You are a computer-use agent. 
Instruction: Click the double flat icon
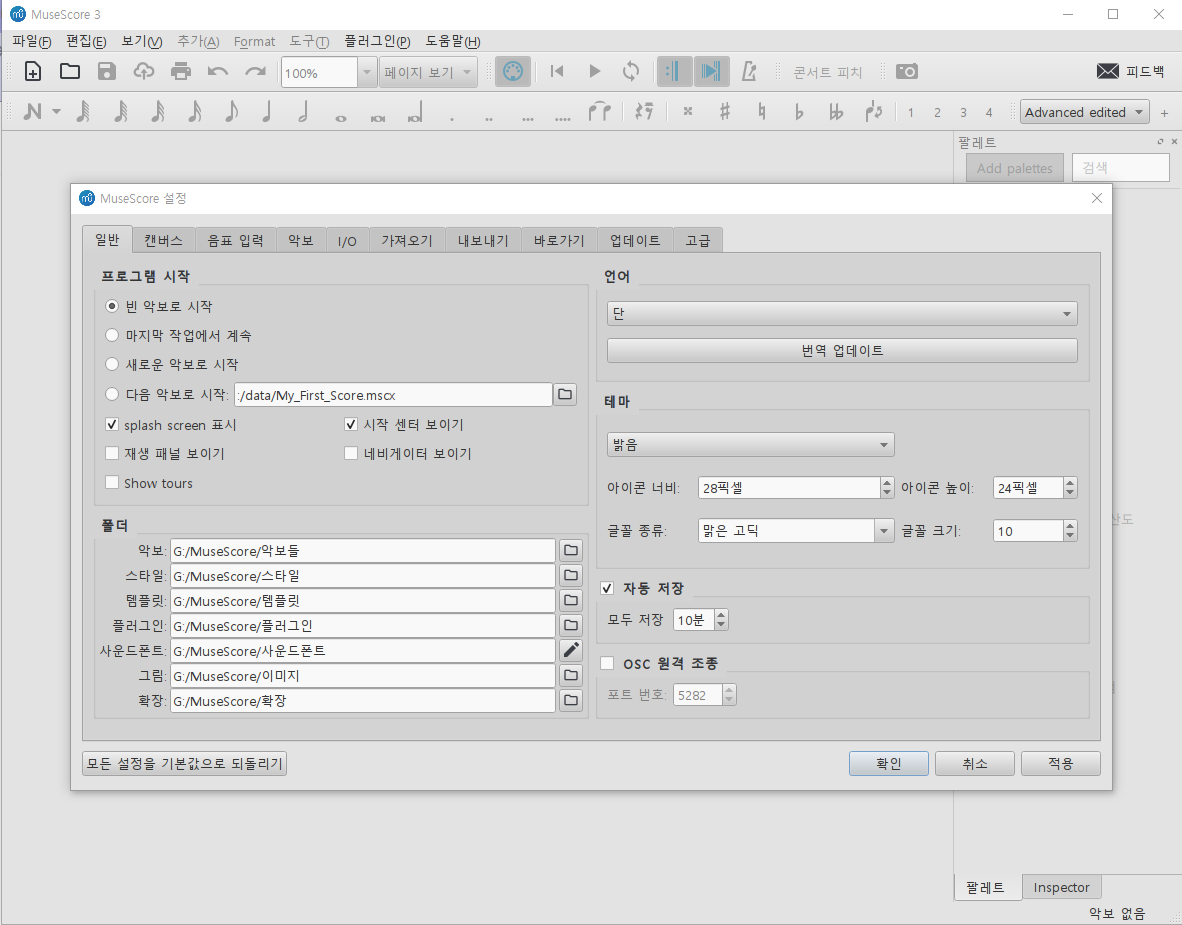pyautogui.click(x=836, y=112)
